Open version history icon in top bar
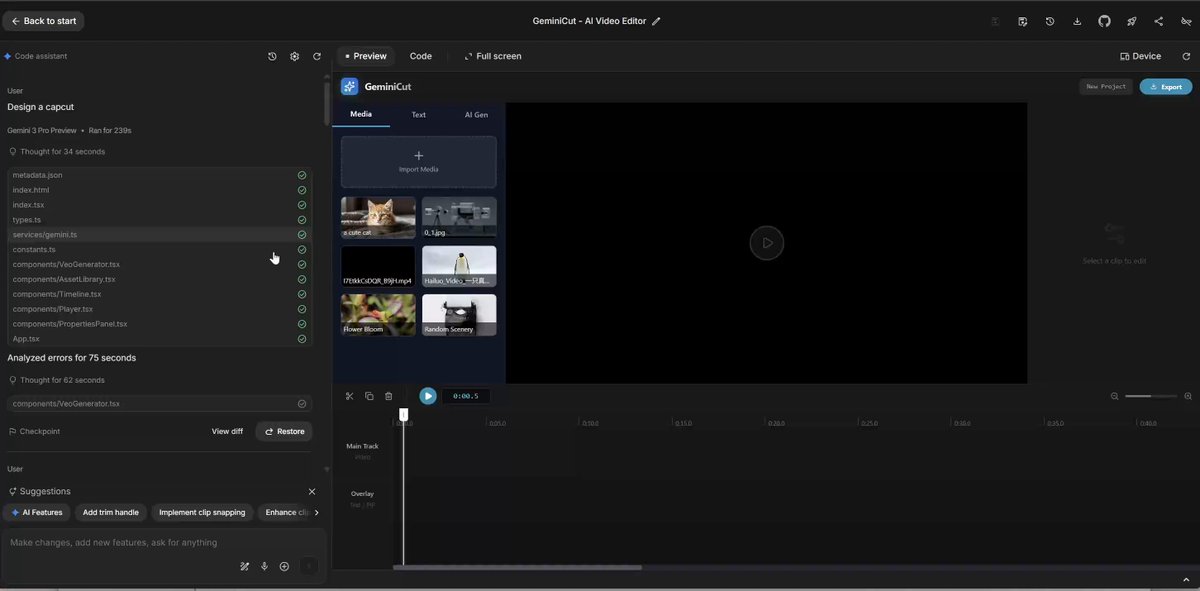This screenshot has height=591, width=1200. click(x=1050, y=21)
